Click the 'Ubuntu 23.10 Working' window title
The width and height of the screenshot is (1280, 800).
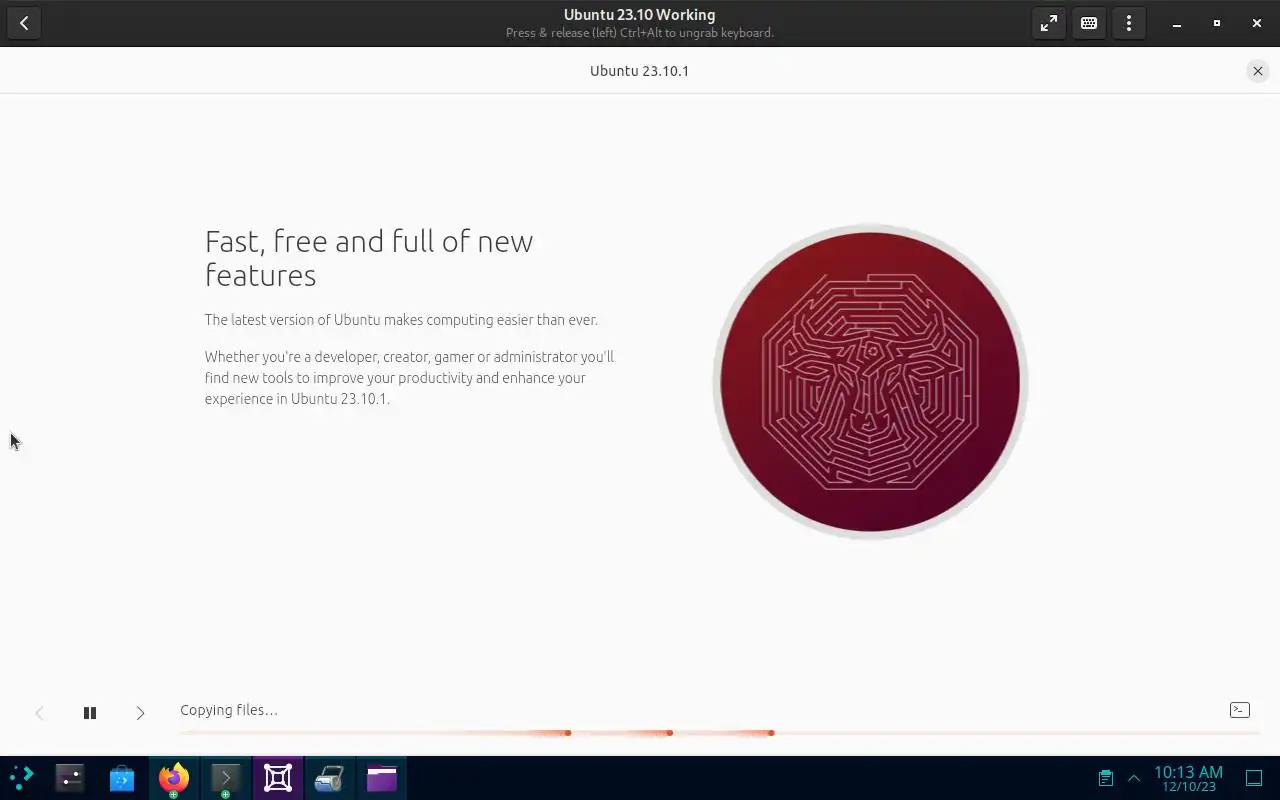(640, 15)
